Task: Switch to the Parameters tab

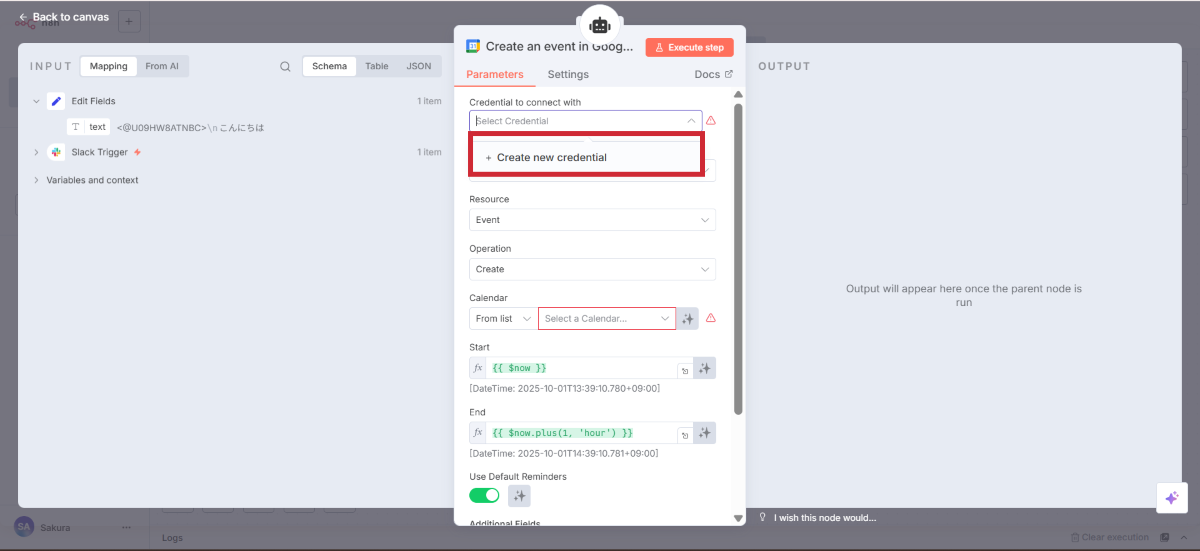Action: point(495,75)
